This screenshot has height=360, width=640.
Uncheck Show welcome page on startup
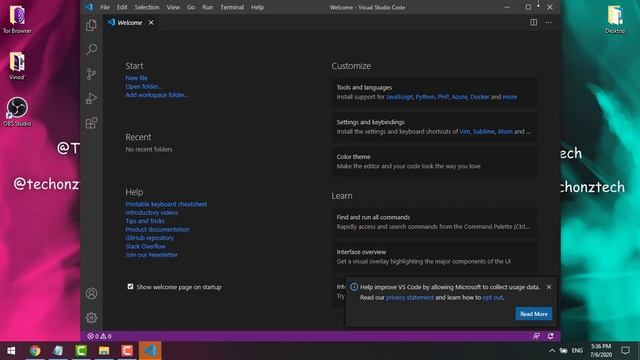(x=130, y=287)
